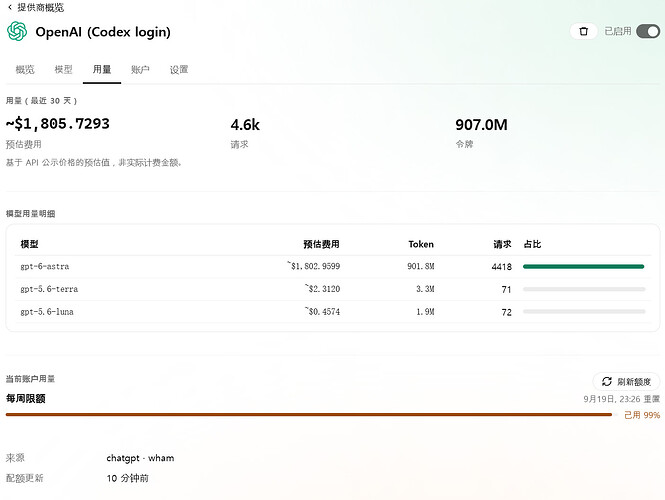This screenshot has width=665, height=500.
Task: Click the reset time 9月19日, 23:26
Action: coord(612,399)
